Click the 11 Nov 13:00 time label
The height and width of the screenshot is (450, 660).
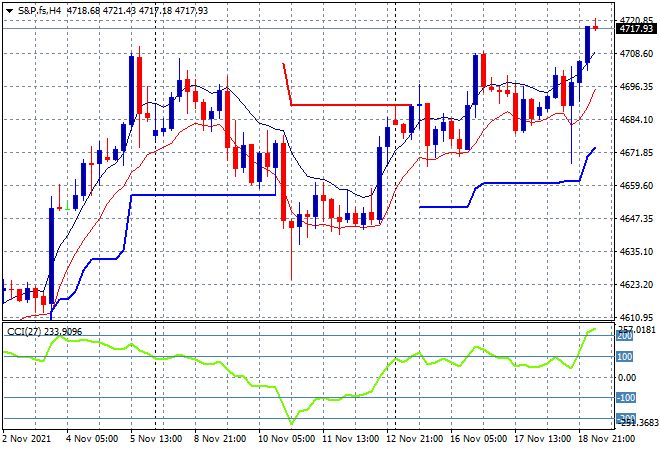click(x=350, y=439)
